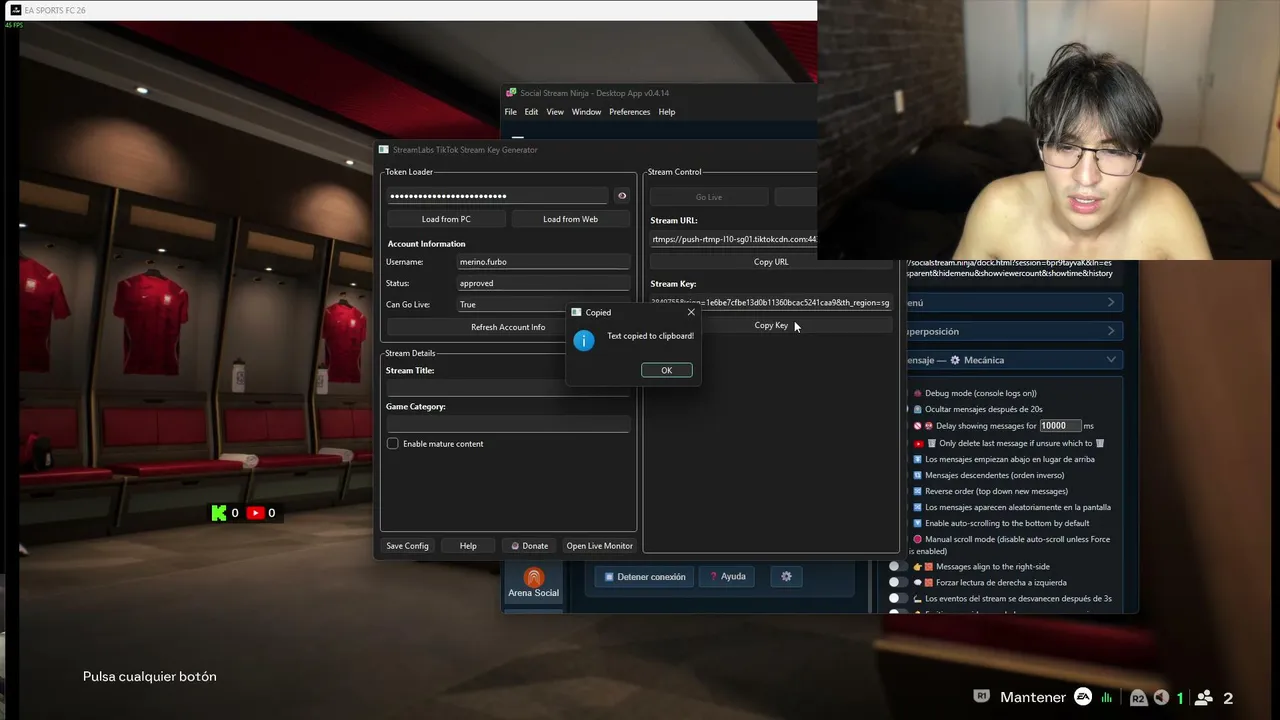
Task: Click the red YouTube viewer counter icon
Action: pos(256,513)
